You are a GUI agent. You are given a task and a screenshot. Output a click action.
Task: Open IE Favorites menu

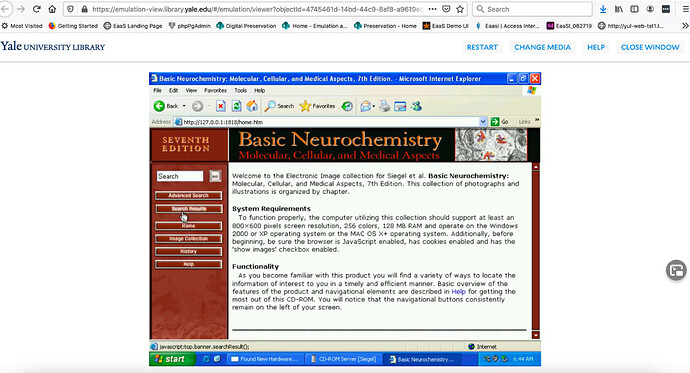pos(215,90)
